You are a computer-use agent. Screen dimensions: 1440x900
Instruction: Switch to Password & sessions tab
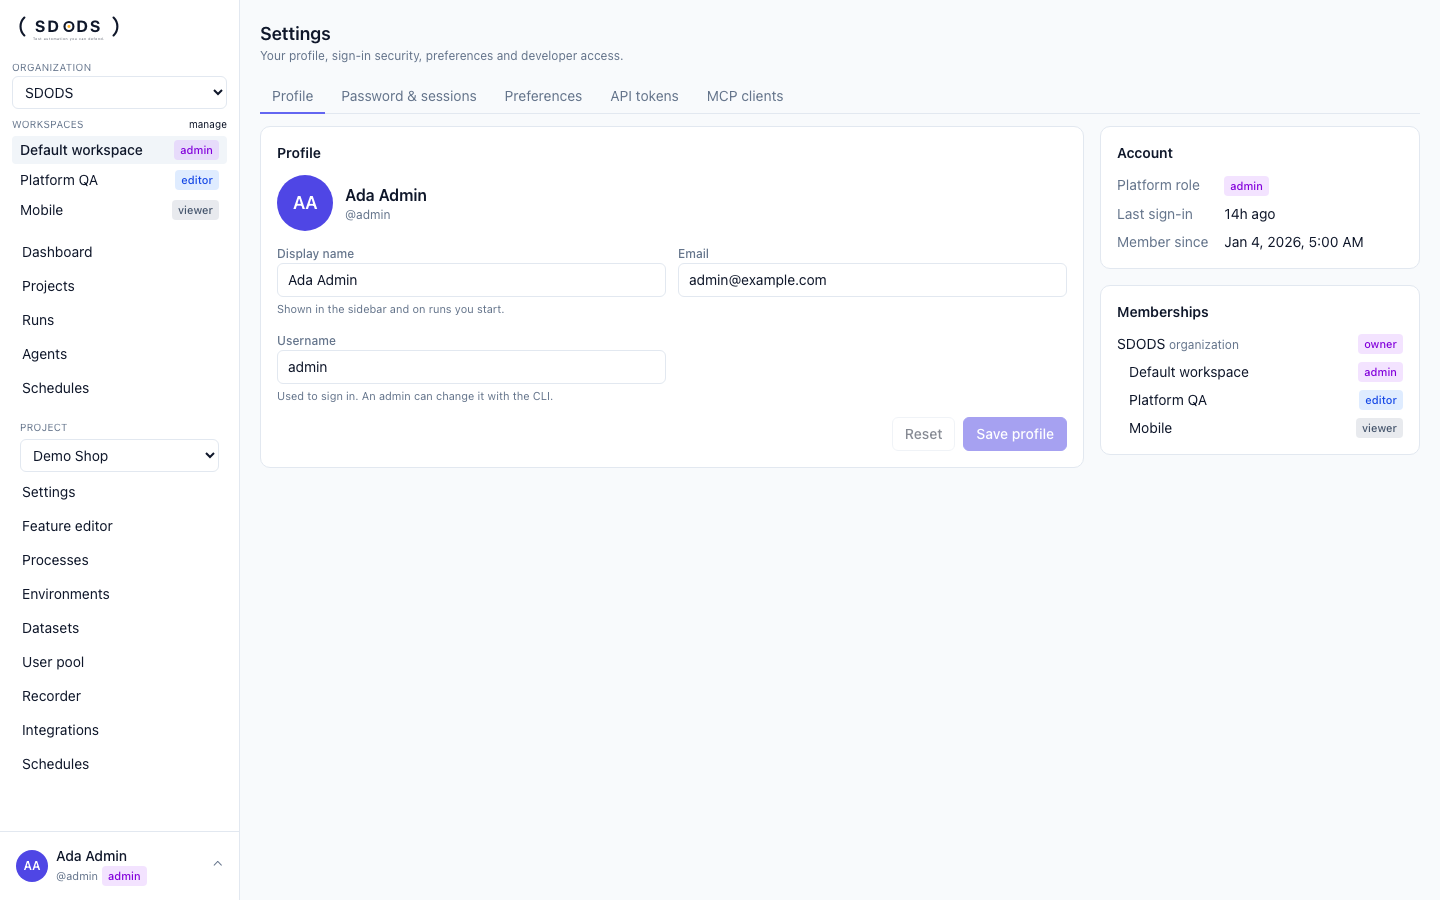409,96
